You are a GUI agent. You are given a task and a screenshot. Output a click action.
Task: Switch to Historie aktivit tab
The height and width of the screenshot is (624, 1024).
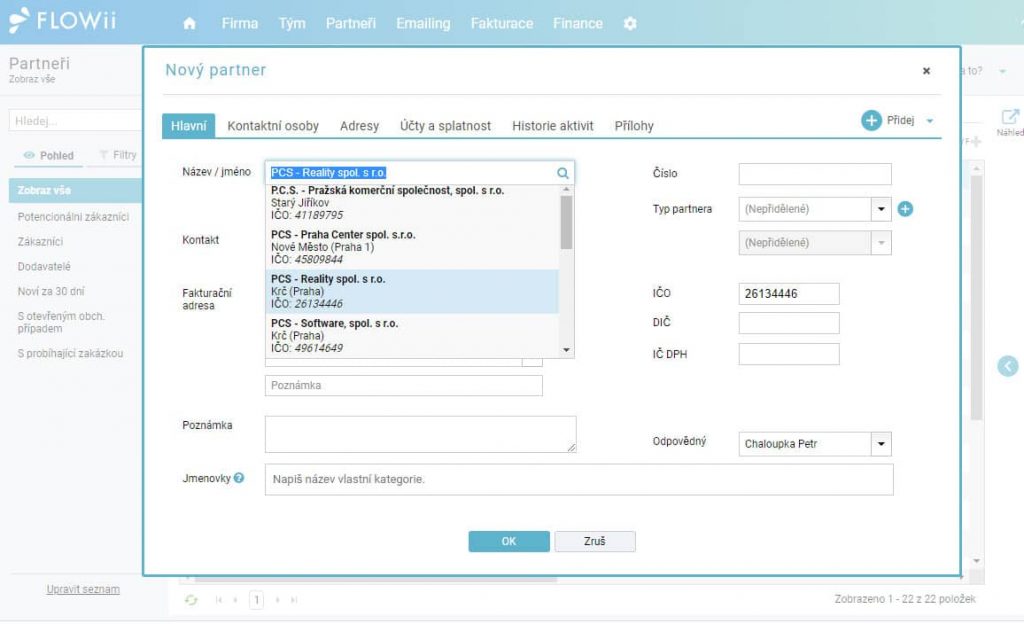[552, 126]
